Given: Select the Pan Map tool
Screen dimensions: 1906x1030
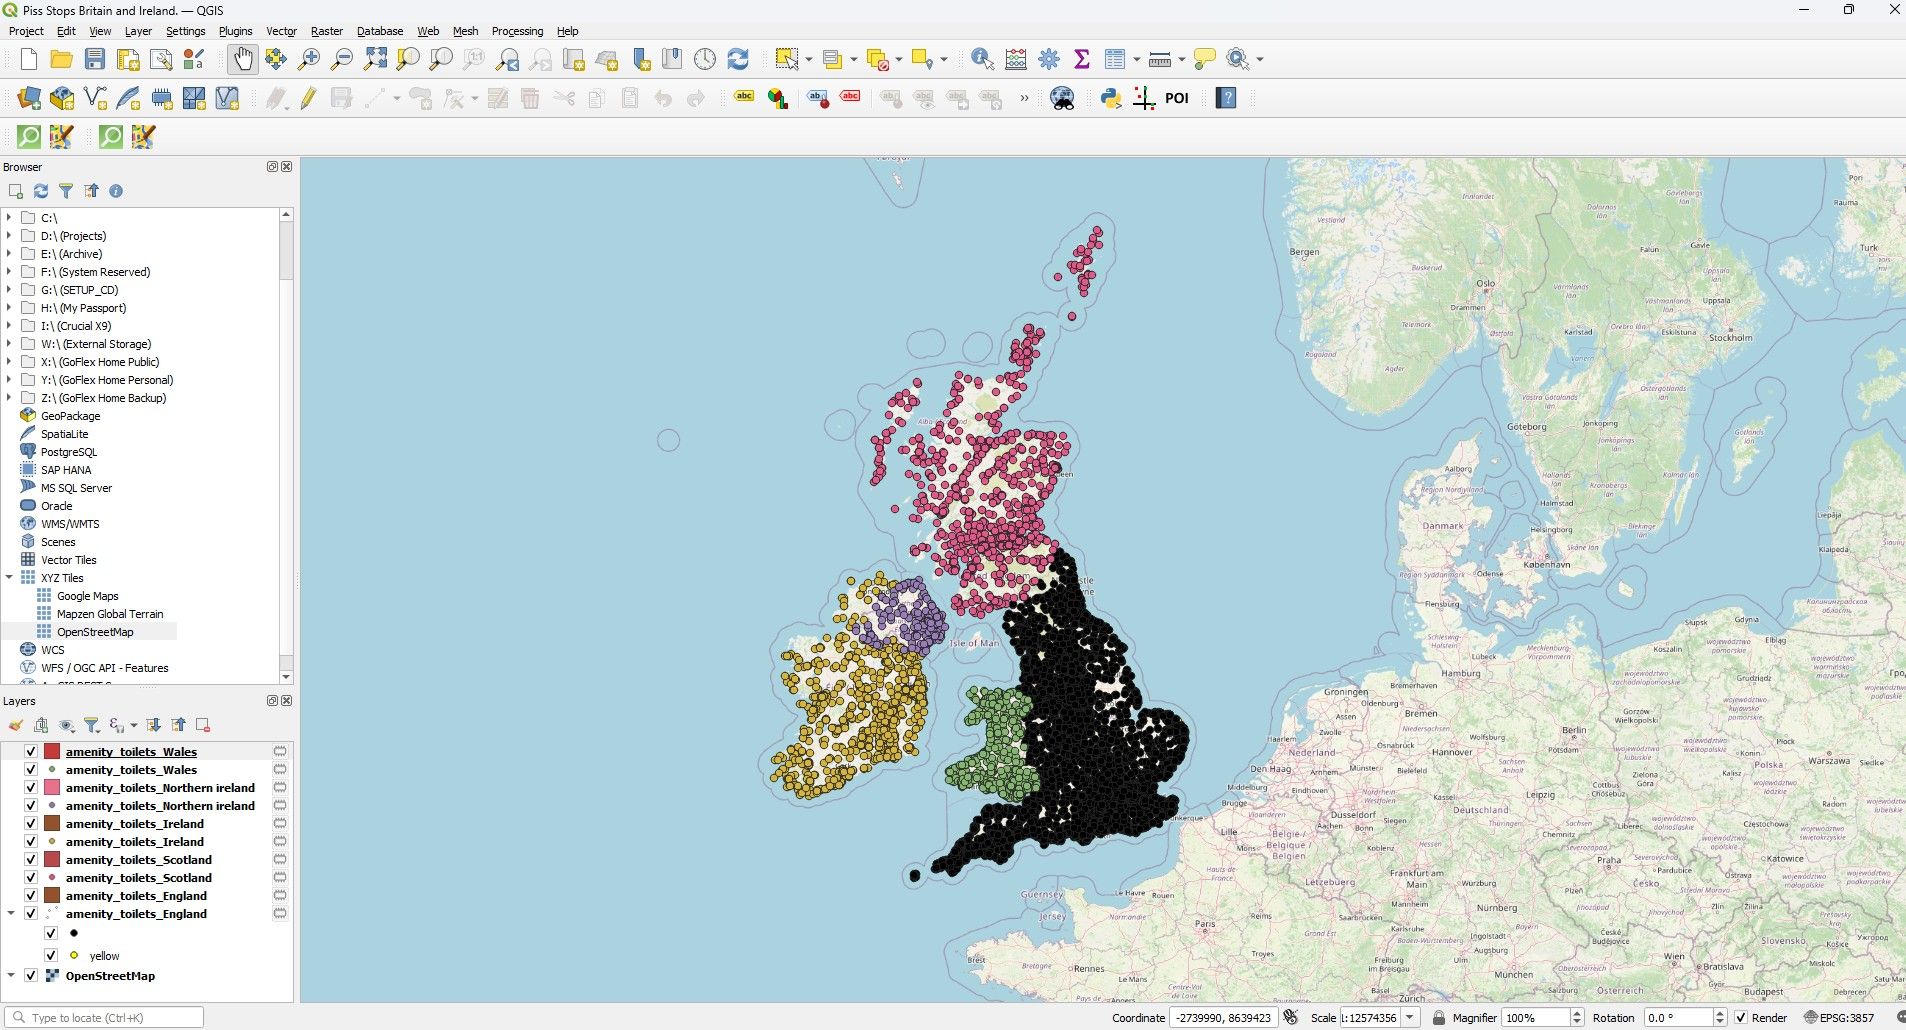Looking at the screenshot, I should 242,58.
